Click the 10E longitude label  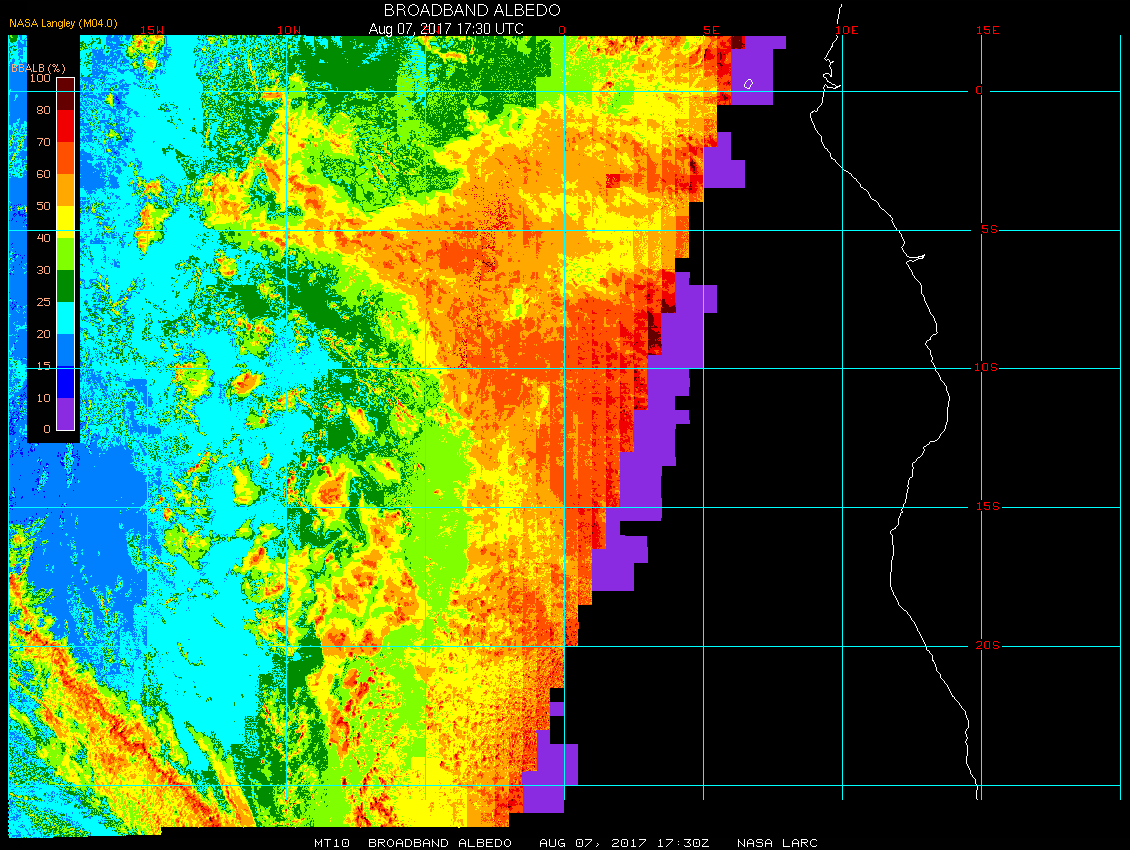(847, 30)
